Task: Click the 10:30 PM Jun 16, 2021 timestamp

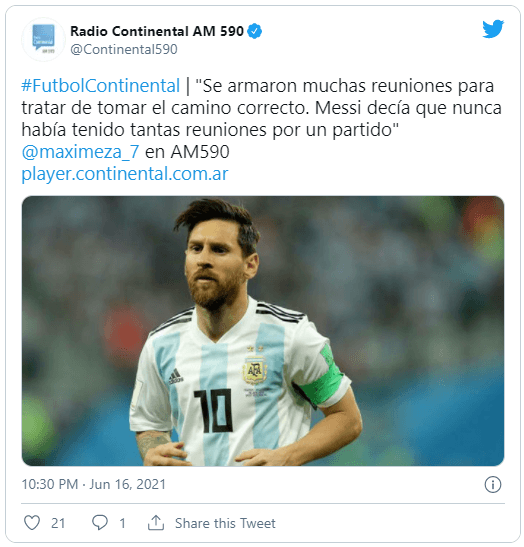Action: [93, 484]
